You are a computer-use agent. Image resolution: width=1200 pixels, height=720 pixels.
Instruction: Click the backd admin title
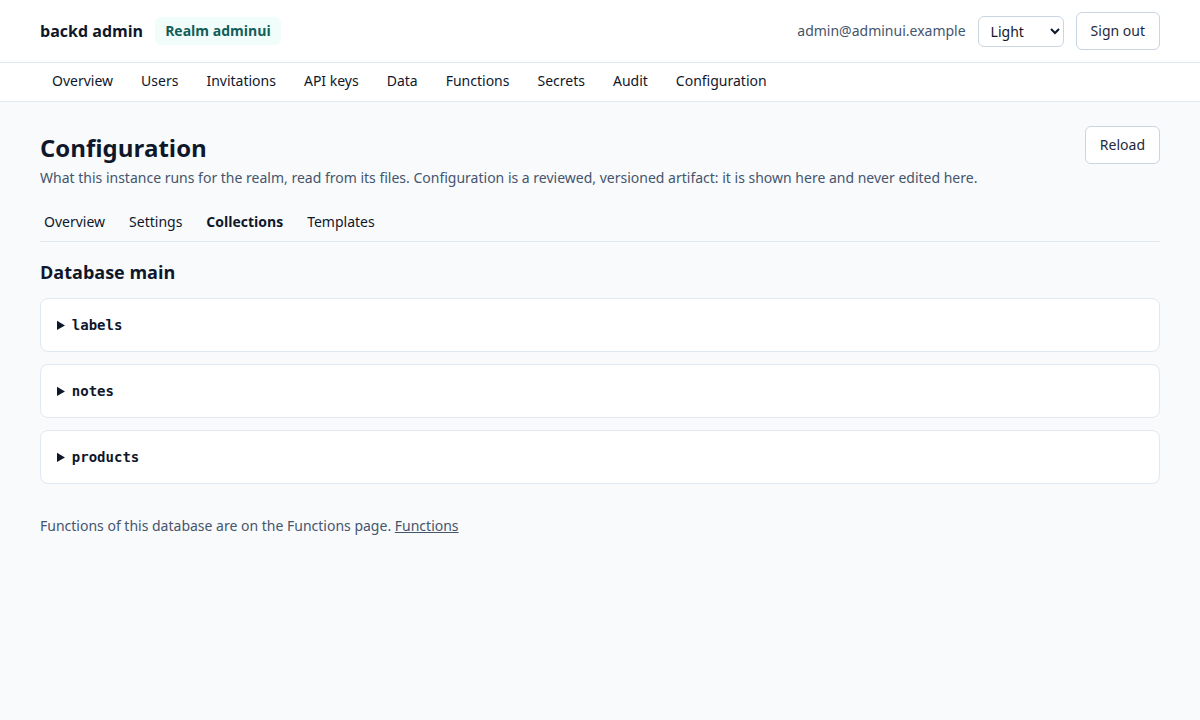pyautogui.click(x=91, y=31)
